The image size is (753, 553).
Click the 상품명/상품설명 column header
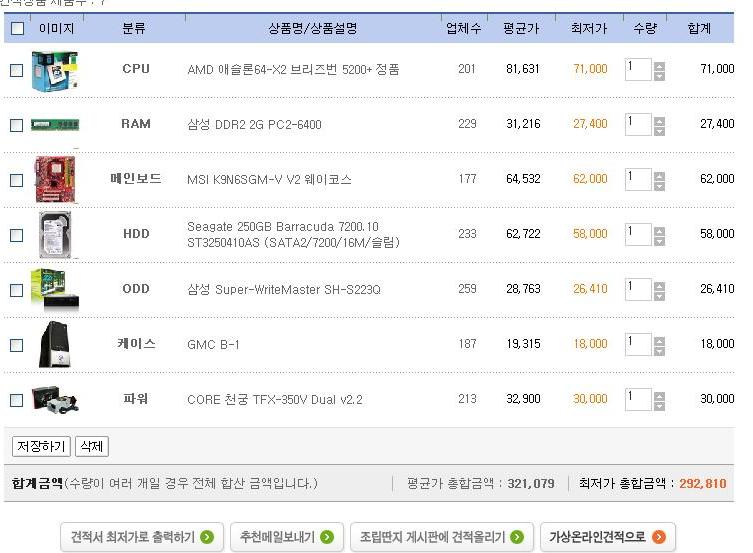coord(312,28)
